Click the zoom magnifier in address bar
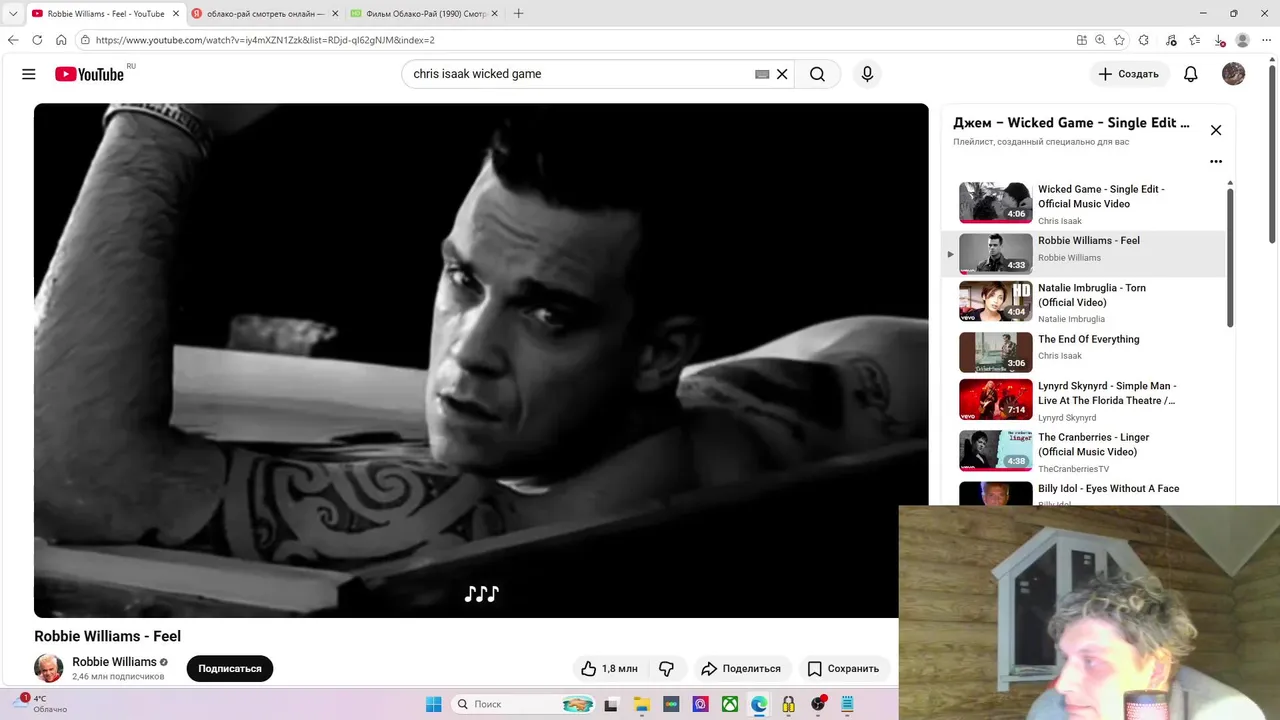This screenshot has height=720, width=1280. (x=1100, y=40)
